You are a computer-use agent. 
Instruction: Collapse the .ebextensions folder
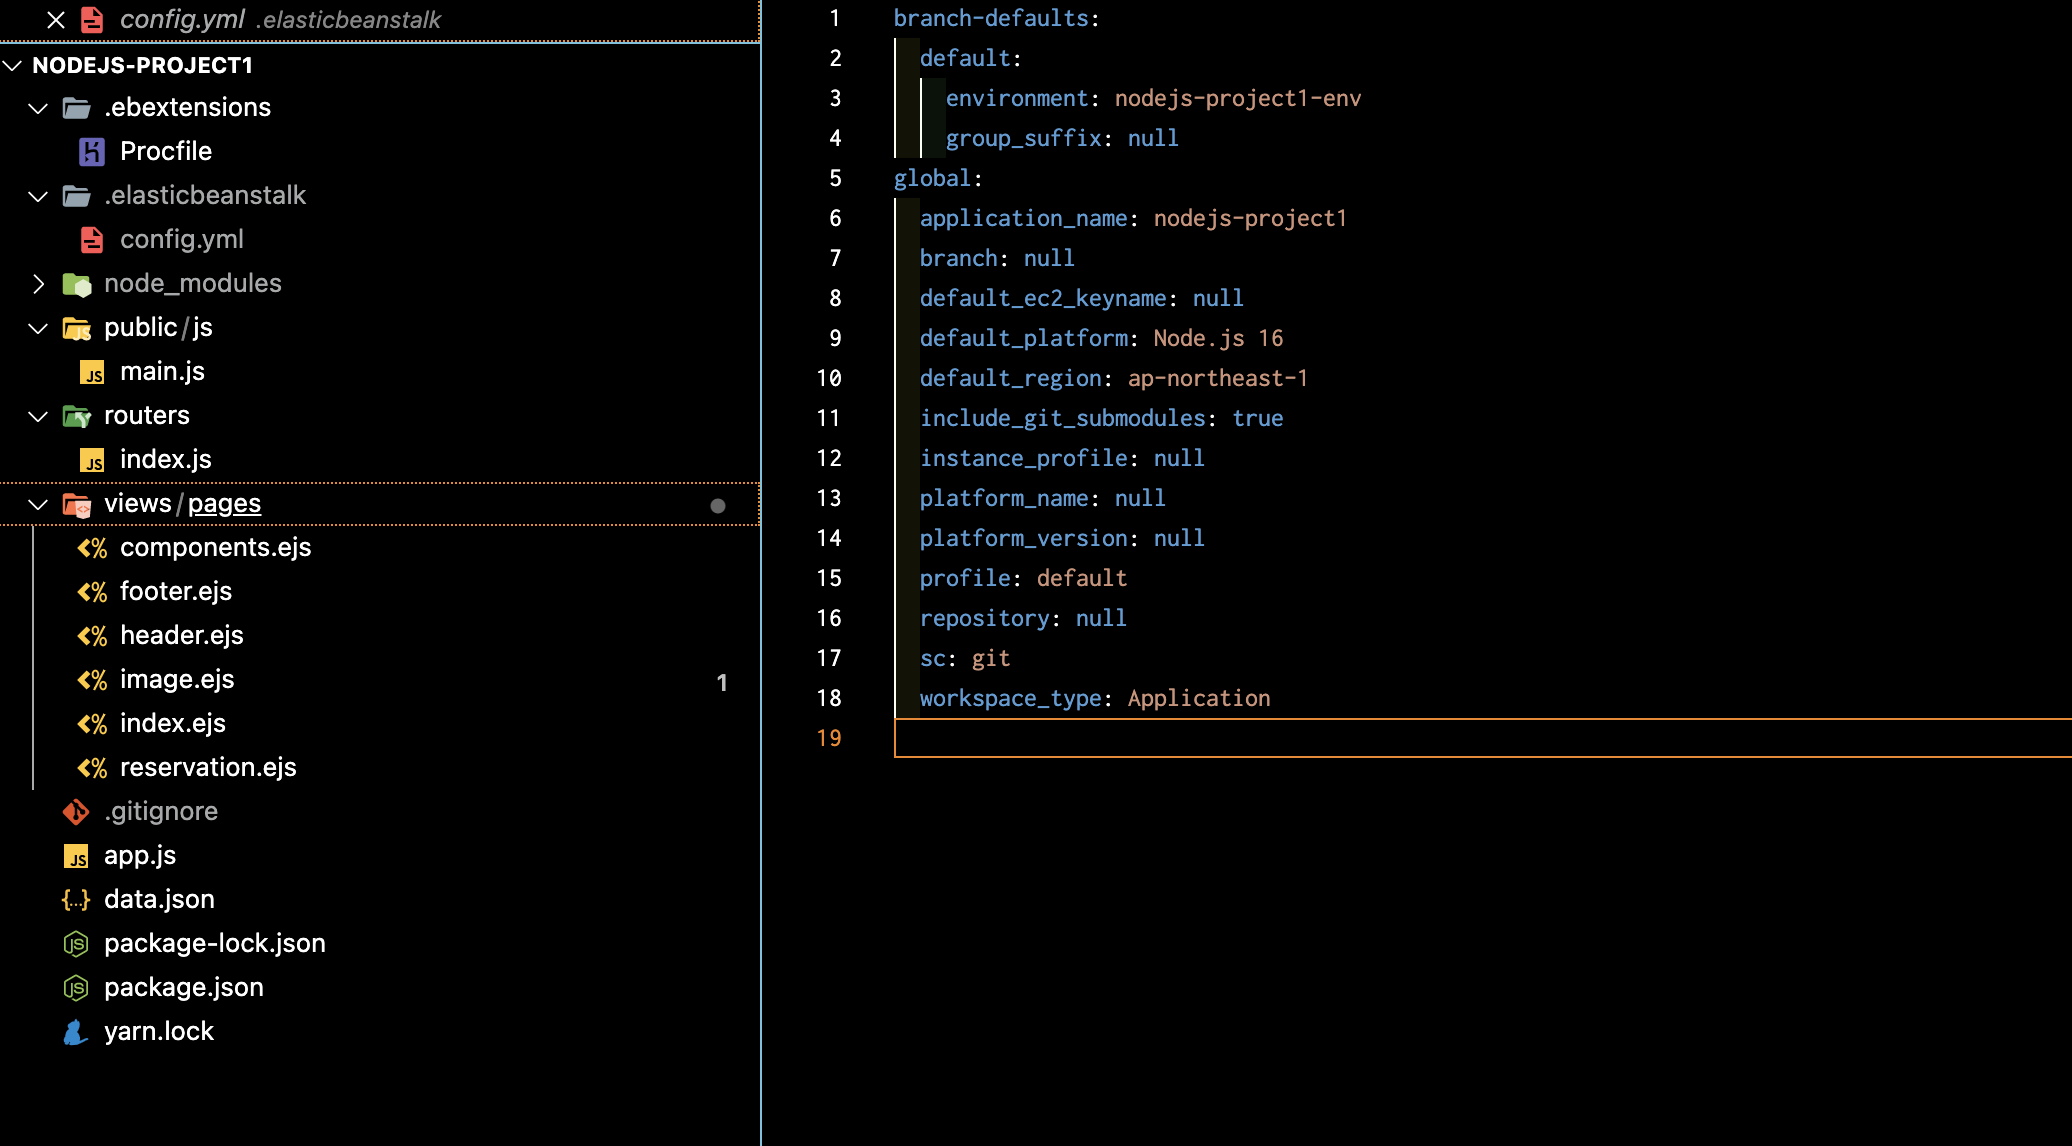click(38, 108)
